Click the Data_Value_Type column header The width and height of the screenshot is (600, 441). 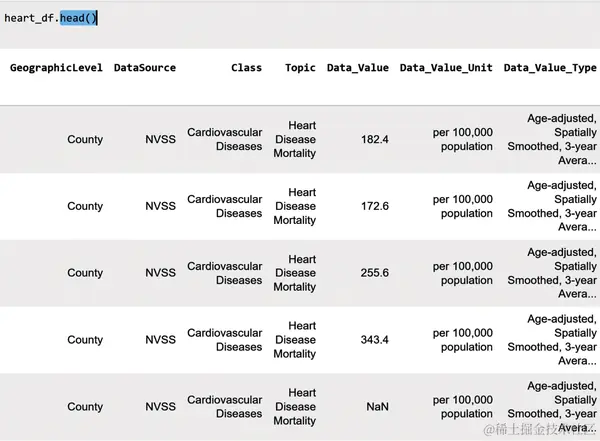[x=550, y=68]
